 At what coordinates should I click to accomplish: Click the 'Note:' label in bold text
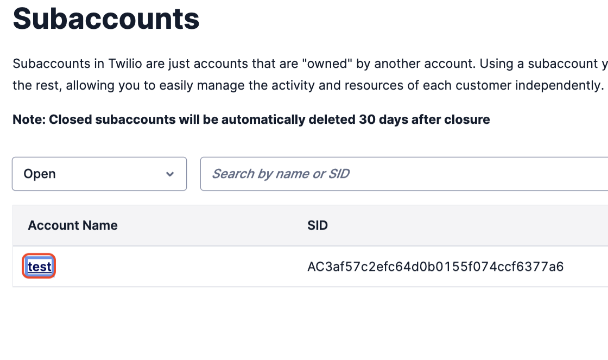29,119
